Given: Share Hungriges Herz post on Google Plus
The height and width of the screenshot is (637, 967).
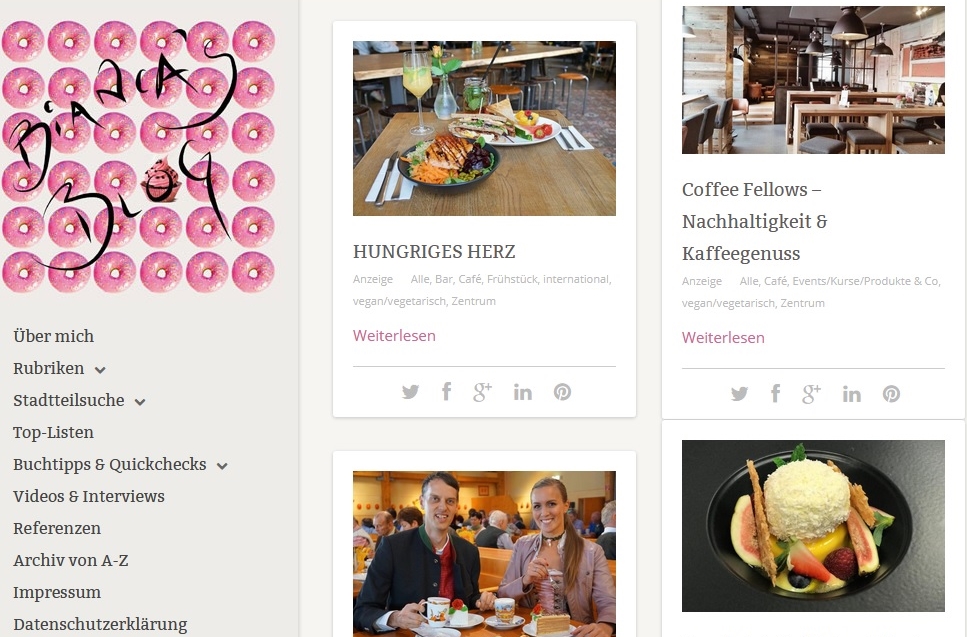Looking at the screenshot, I should 482,392.
